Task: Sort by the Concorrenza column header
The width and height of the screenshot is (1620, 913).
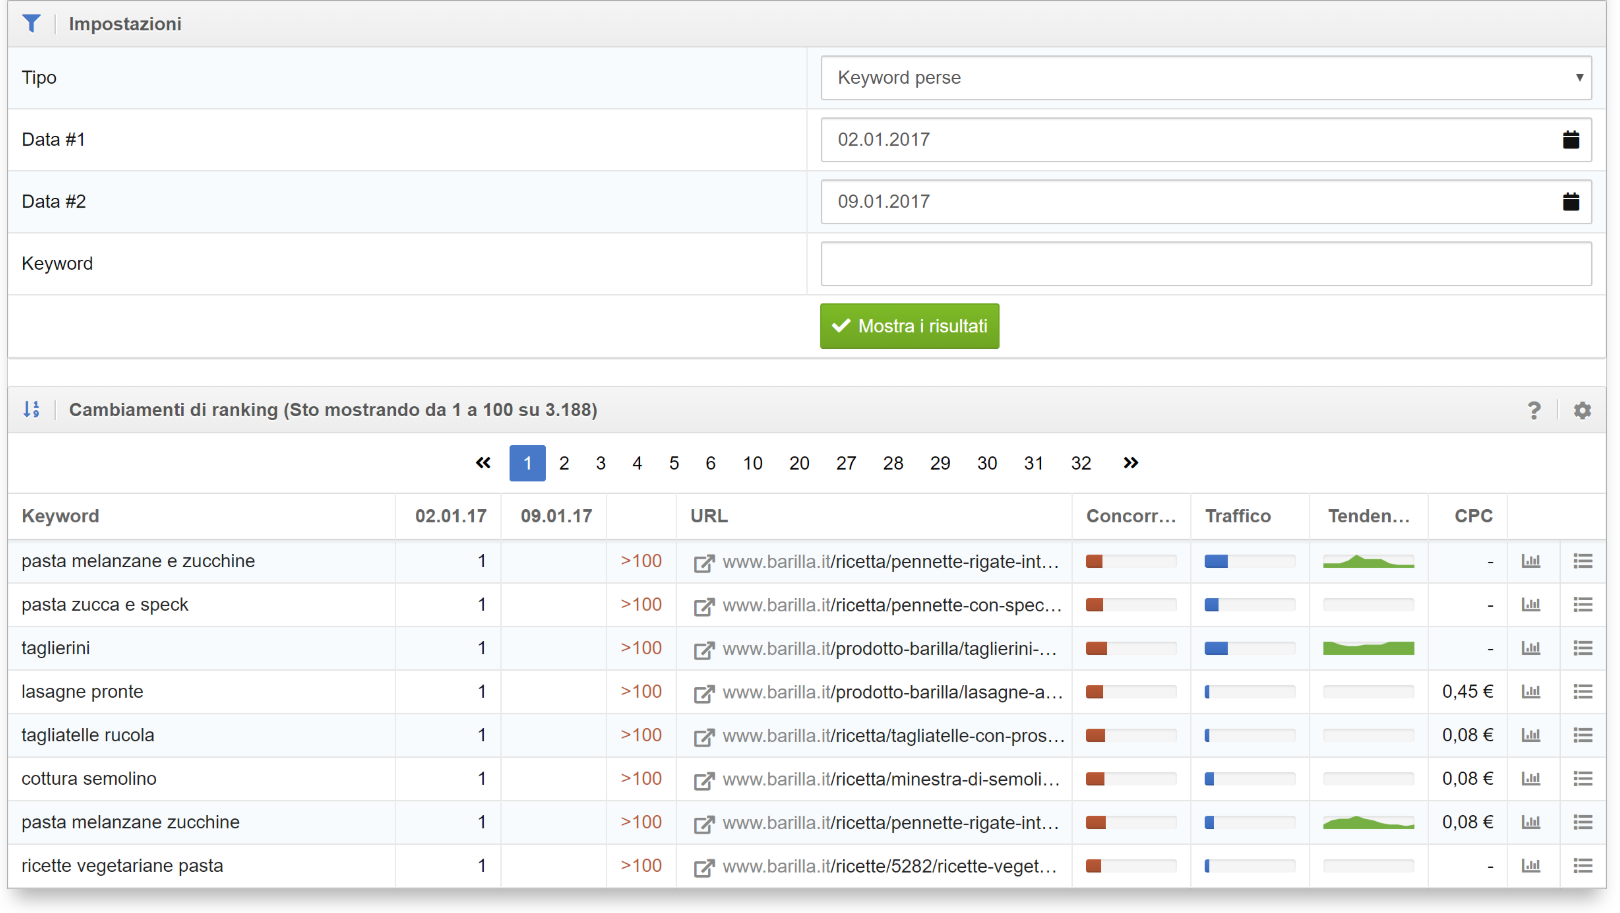Action: [1131, 516]
